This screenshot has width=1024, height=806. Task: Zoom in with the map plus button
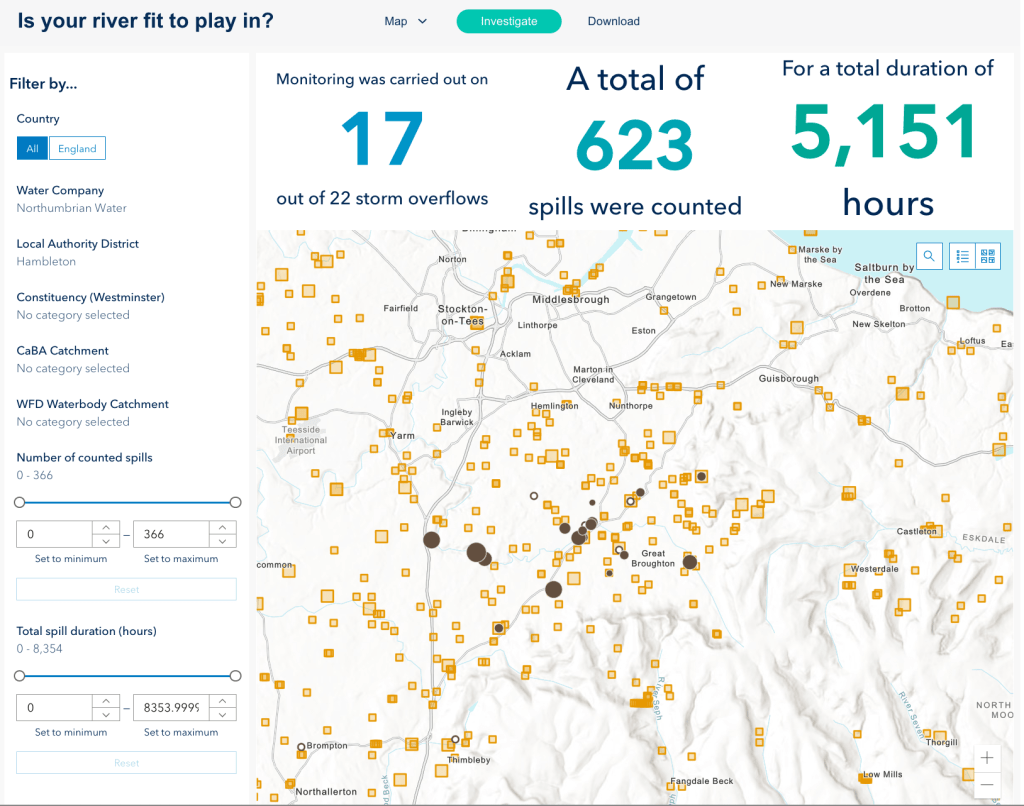987,758
